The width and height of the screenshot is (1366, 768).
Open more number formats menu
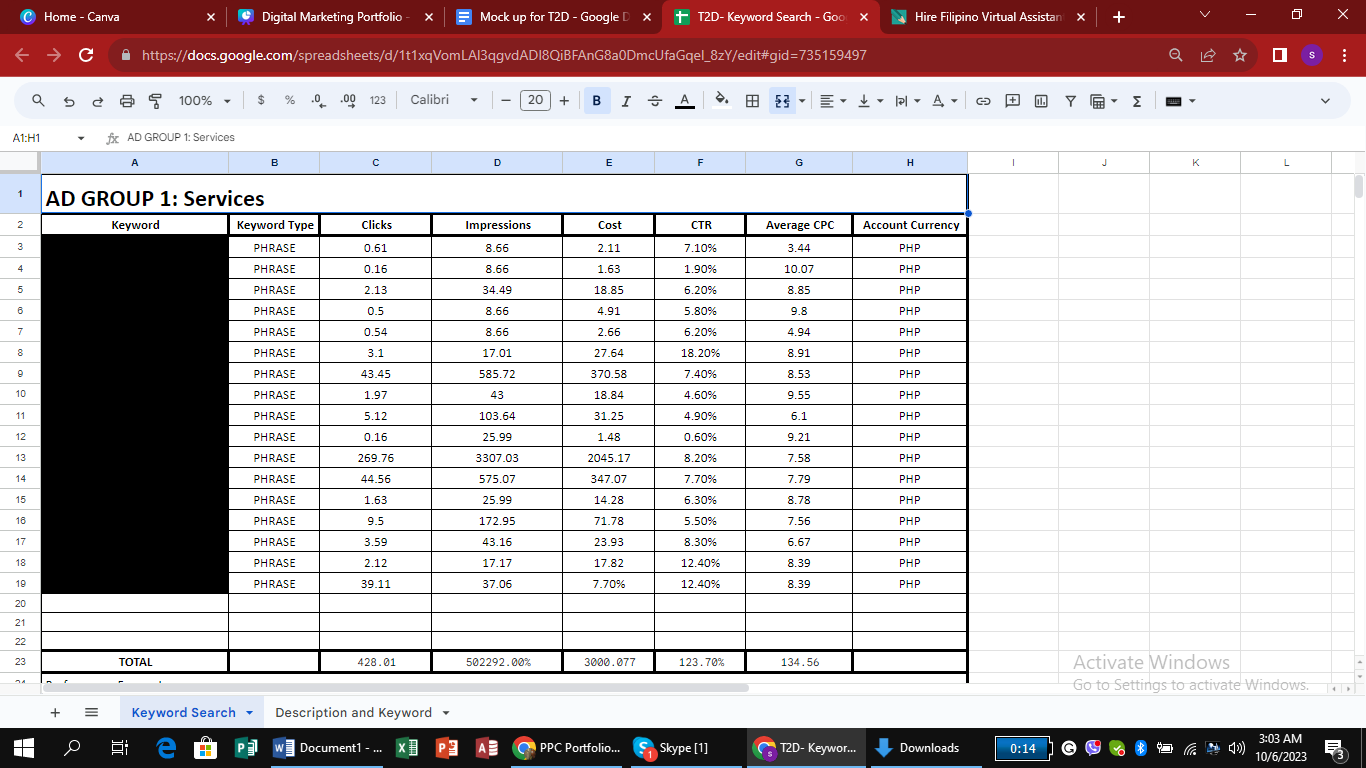[378, 101]
